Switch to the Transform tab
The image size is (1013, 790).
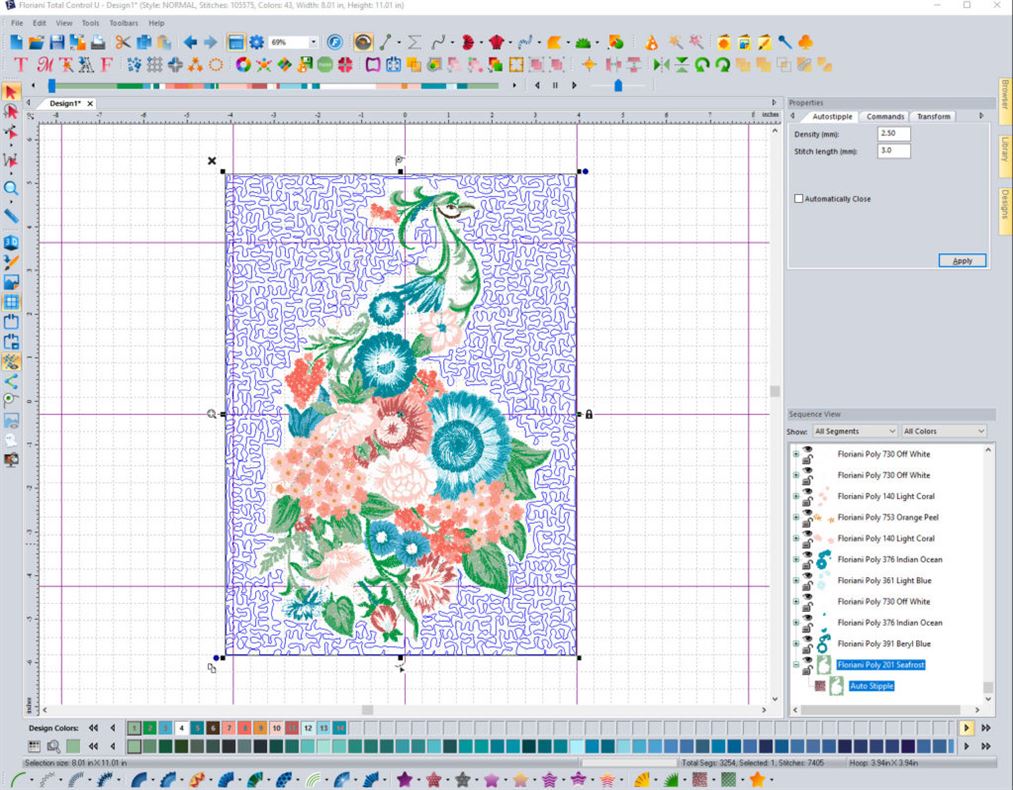[932, 116]
